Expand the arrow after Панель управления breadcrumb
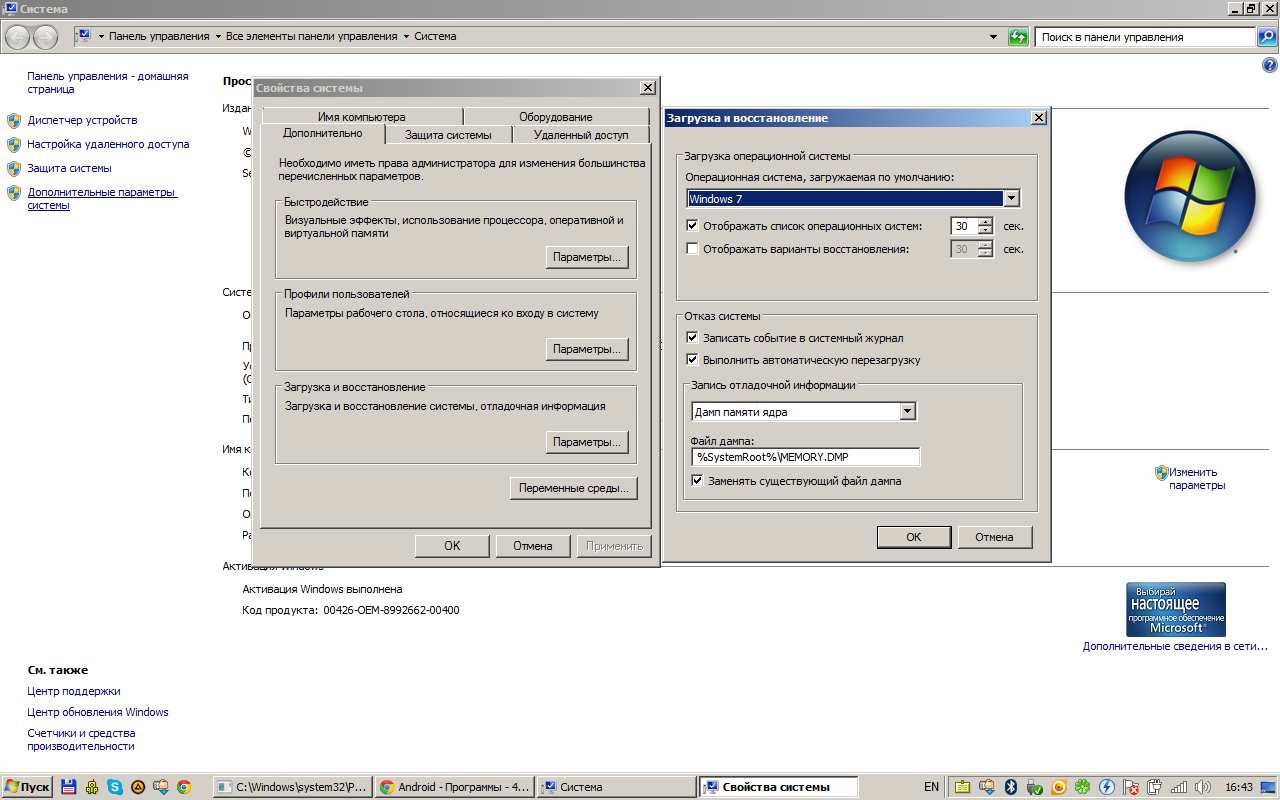The image size is (1280, 800). click(x=218, y=37)
